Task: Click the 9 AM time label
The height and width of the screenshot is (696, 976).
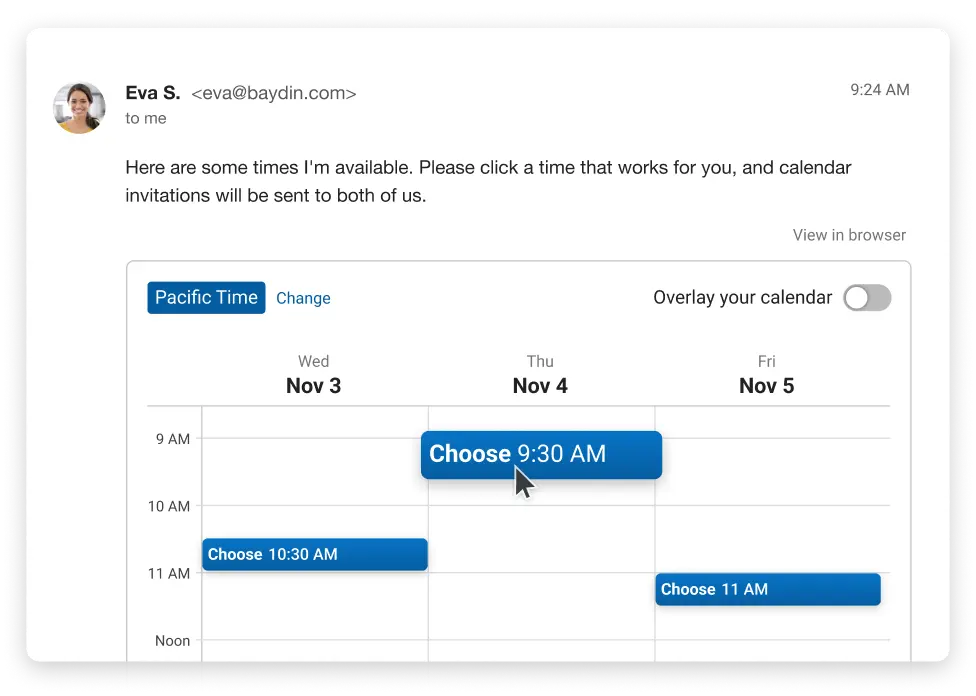Action: coord(172,439)
